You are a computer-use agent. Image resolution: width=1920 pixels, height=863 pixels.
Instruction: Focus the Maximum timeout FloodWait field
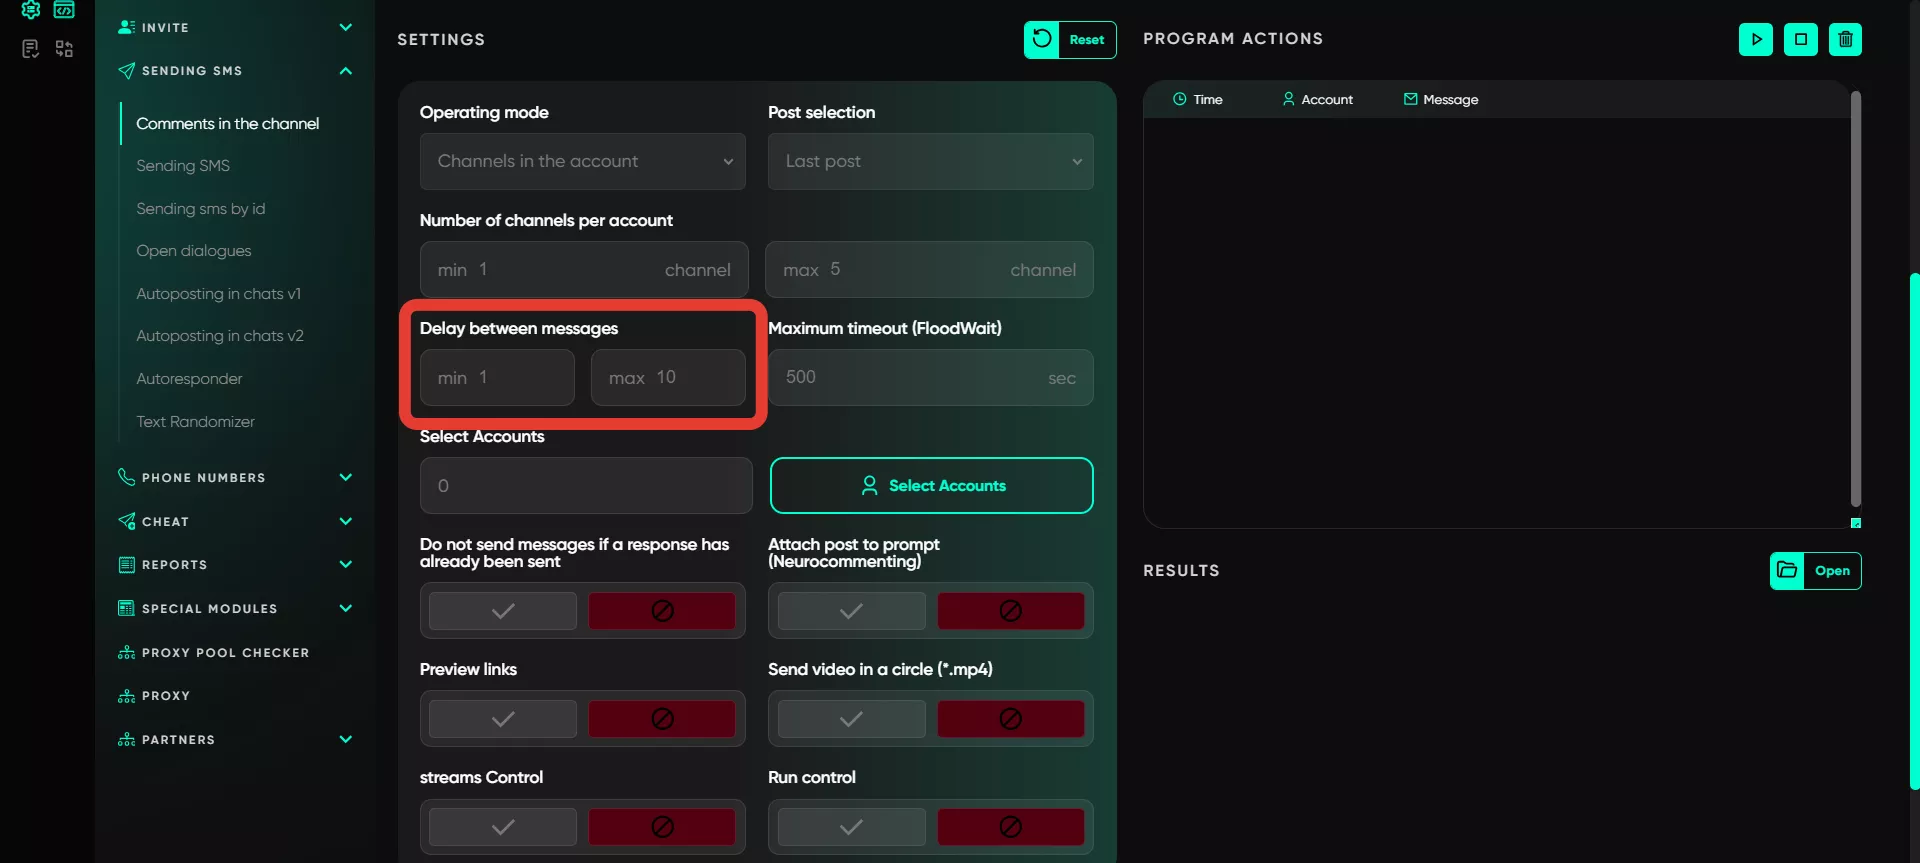[x=930, y=378]
